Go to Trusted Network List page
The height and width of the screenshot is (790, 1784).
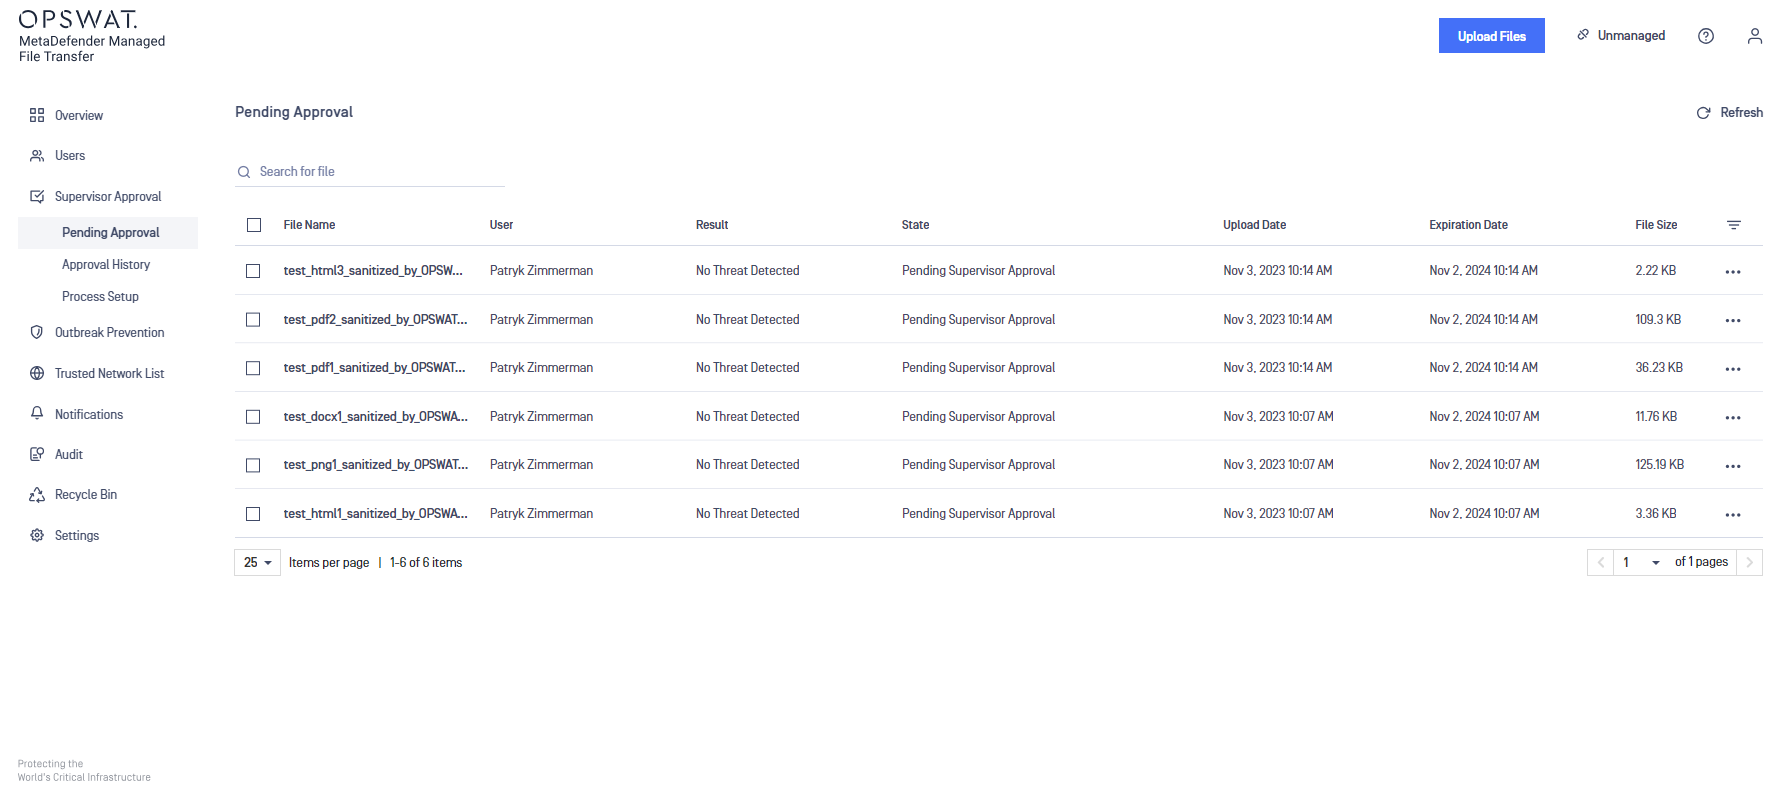point(109,374)
